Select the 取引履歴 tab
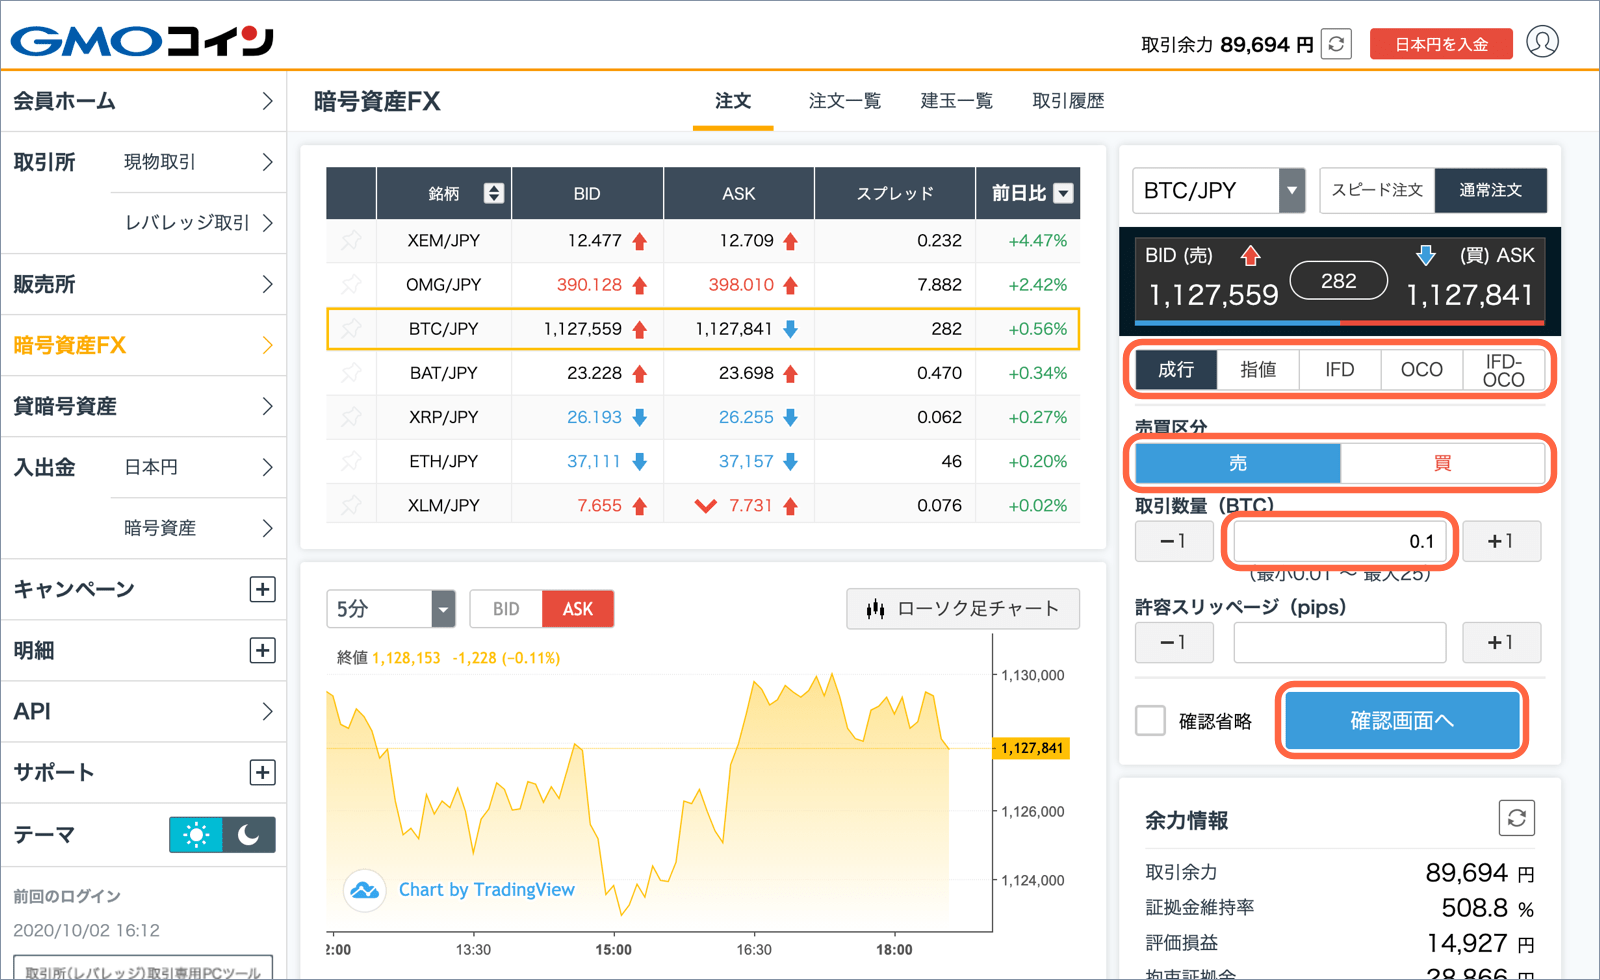 pos(1069,101)
